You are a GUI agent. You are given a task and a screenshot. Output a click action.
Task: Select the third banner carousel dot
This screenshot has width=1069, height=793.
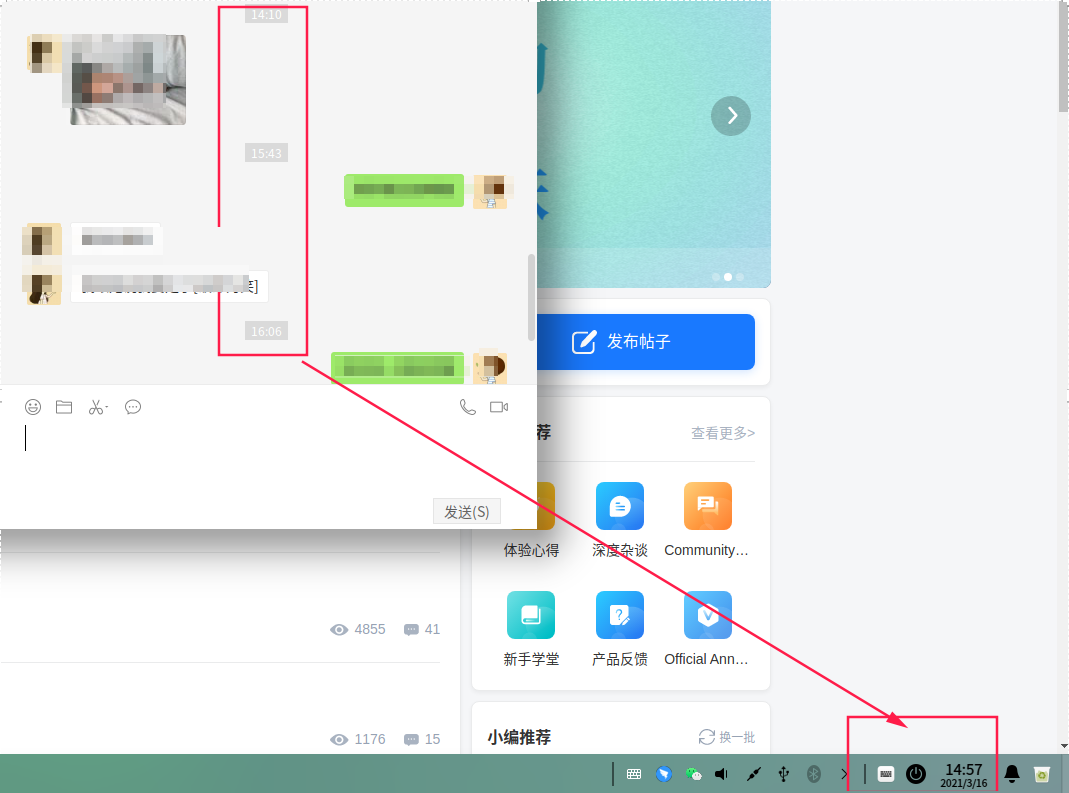[x=740, y=277]
